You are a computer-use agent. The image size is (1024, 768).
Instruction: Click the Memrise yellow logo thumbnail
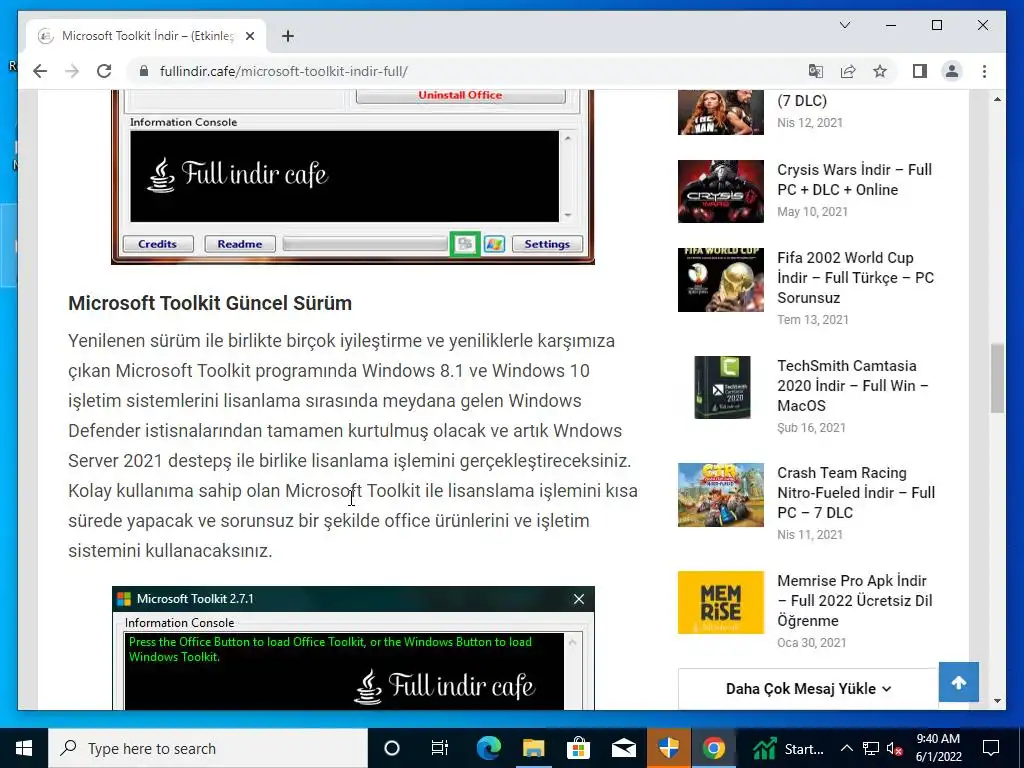720,602
